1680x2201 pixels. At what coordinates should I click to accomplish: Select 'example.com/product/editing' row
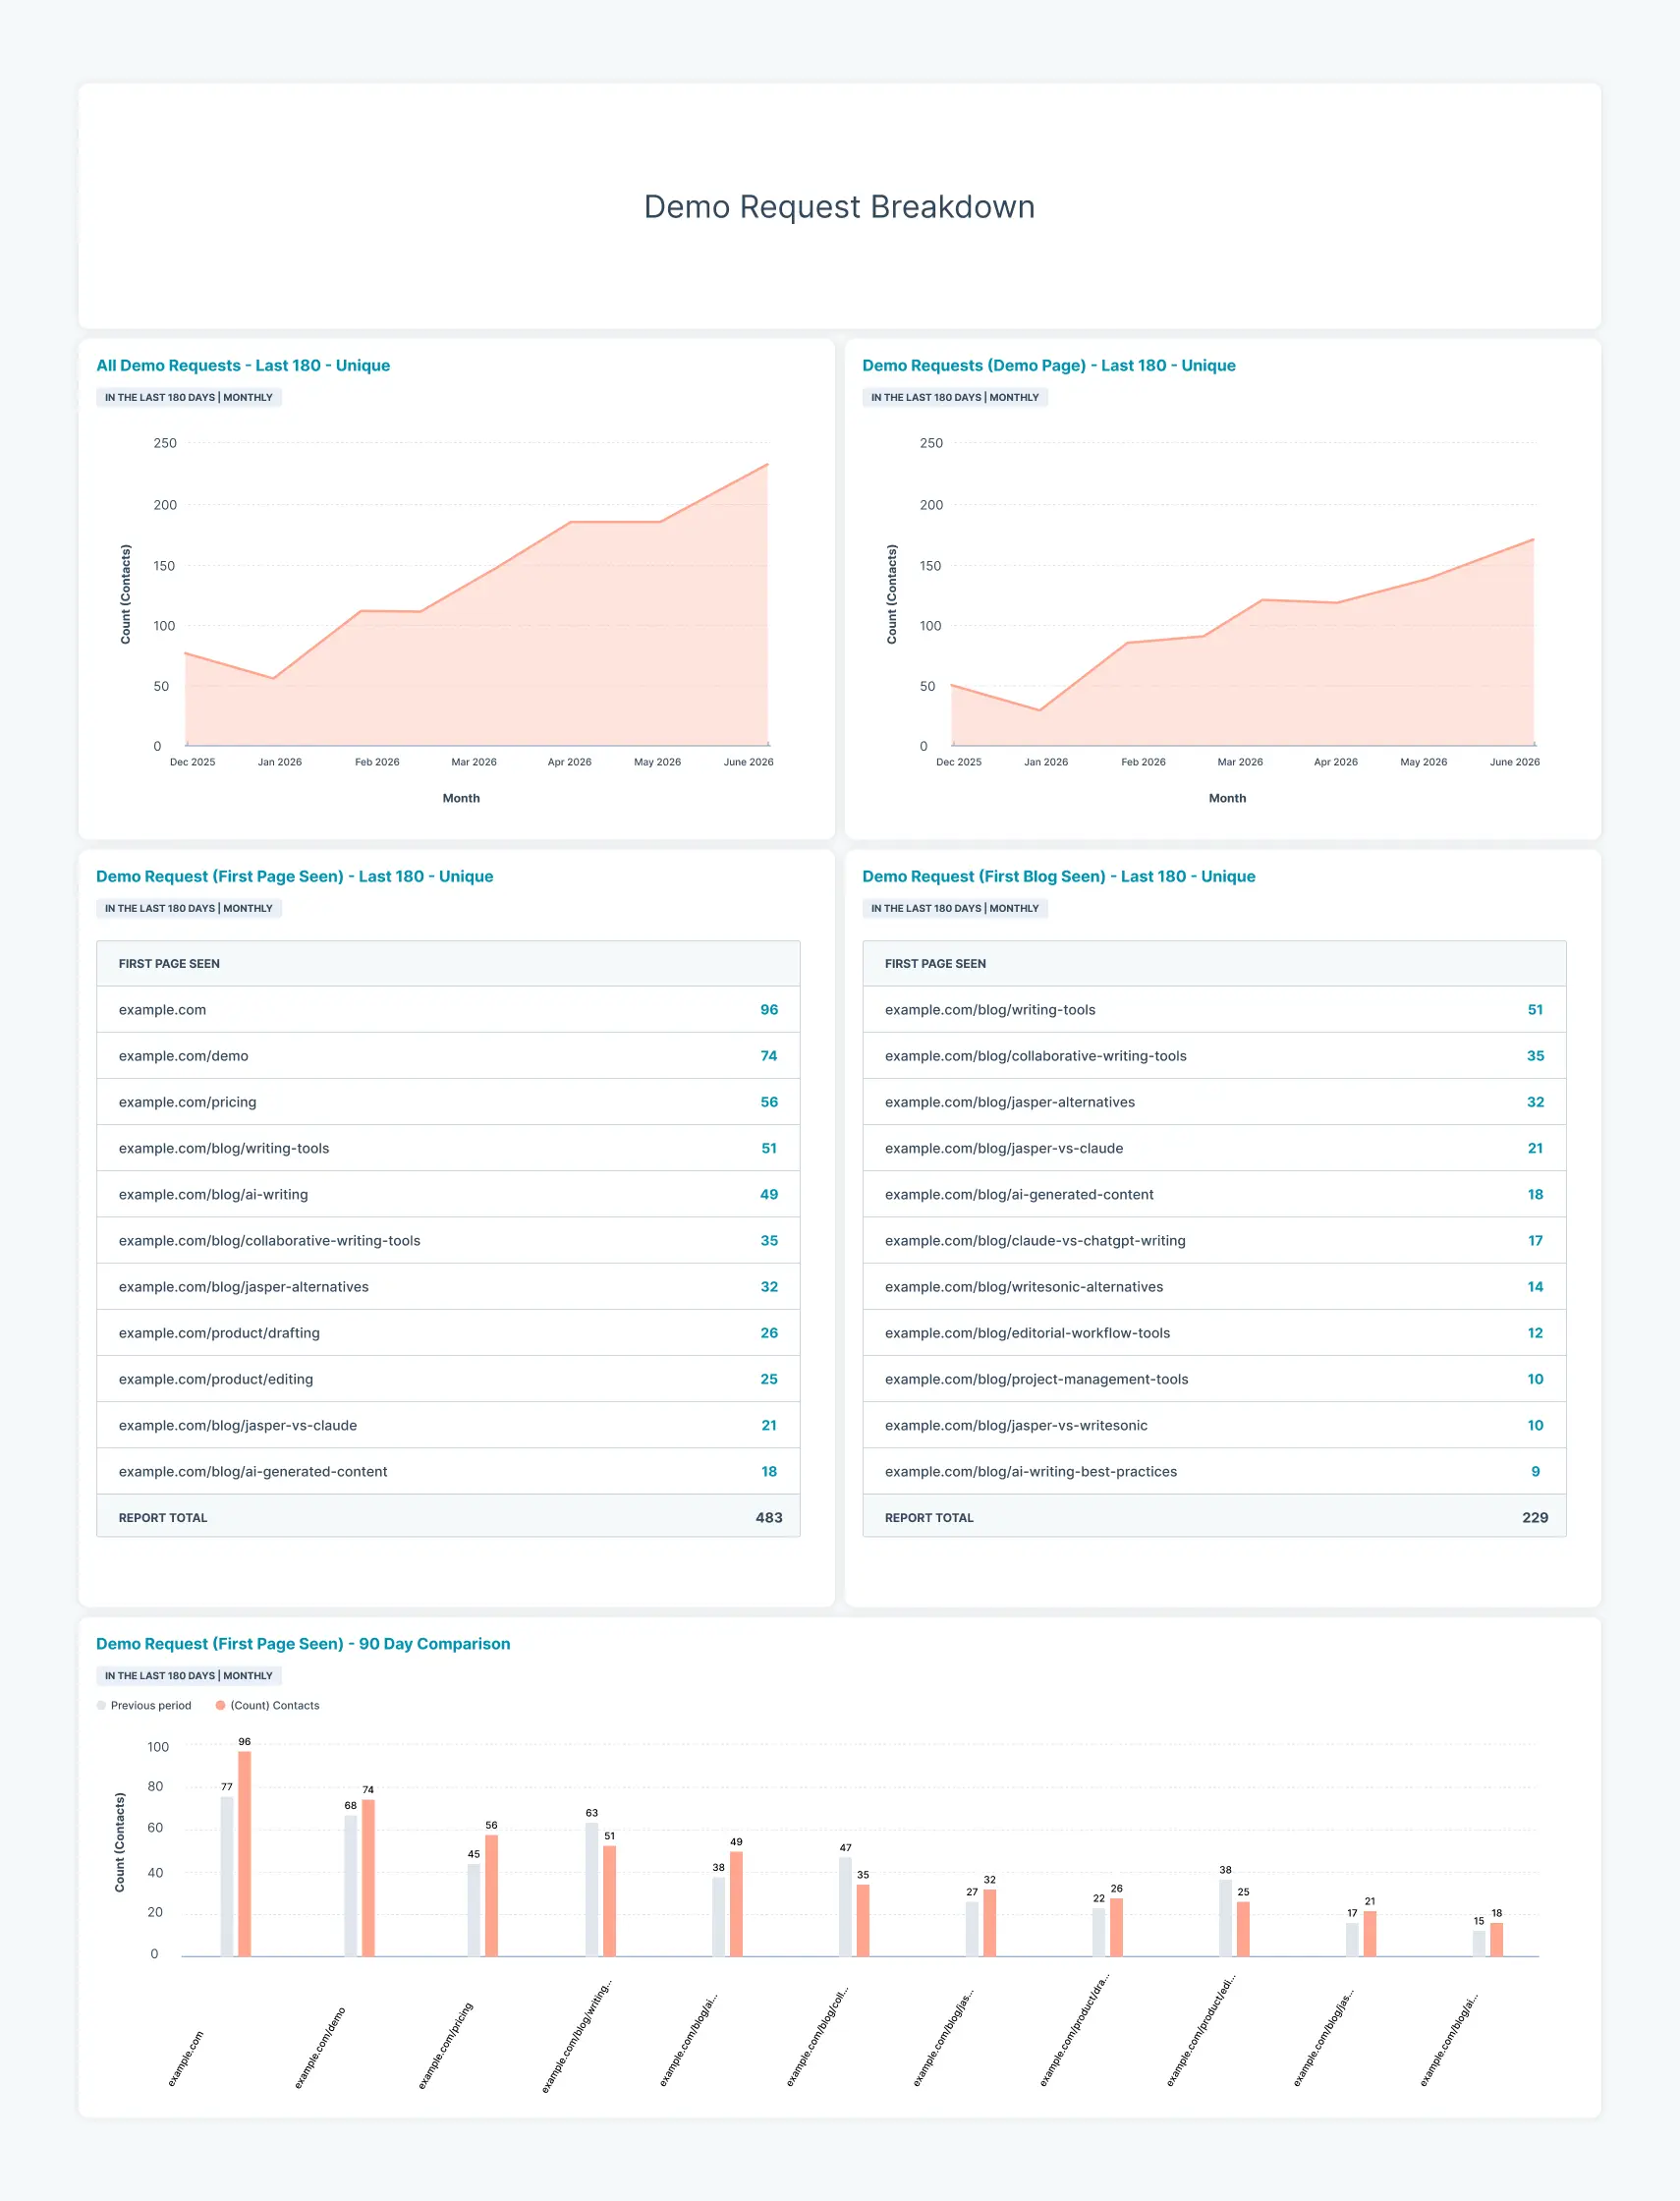coord(448,1378)
